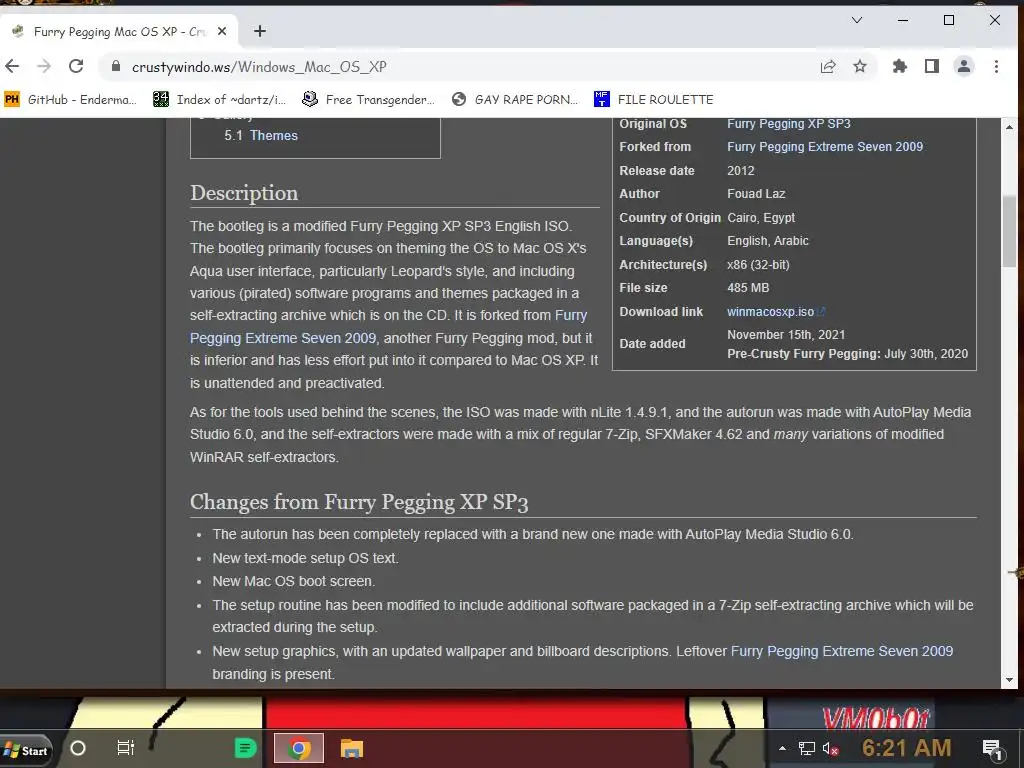Viewport: 1024px width, 768px height.
Task: Open the FILE ROULETTE bookmark
Action: point(654,99)
